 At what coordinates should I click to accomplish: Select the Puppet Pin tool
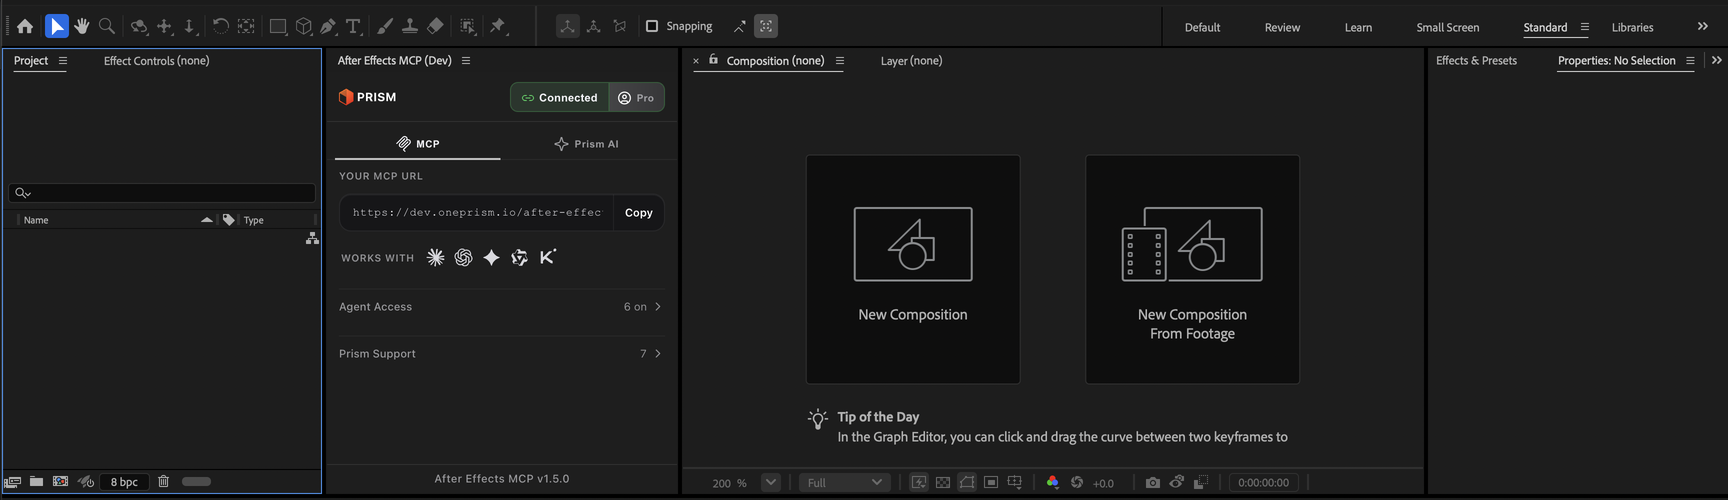(498, 27)
